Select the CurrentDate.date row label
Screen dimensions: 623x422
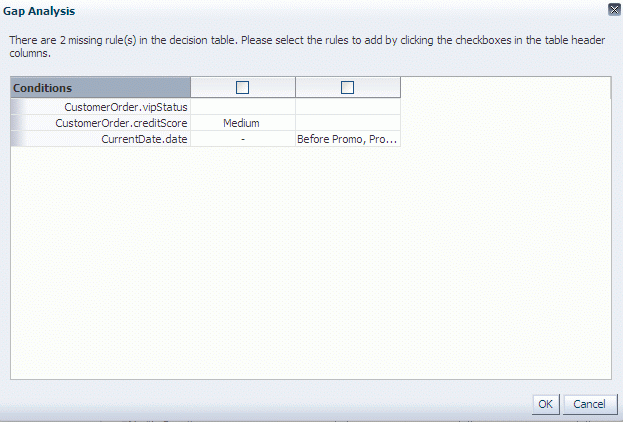[144, 139]
